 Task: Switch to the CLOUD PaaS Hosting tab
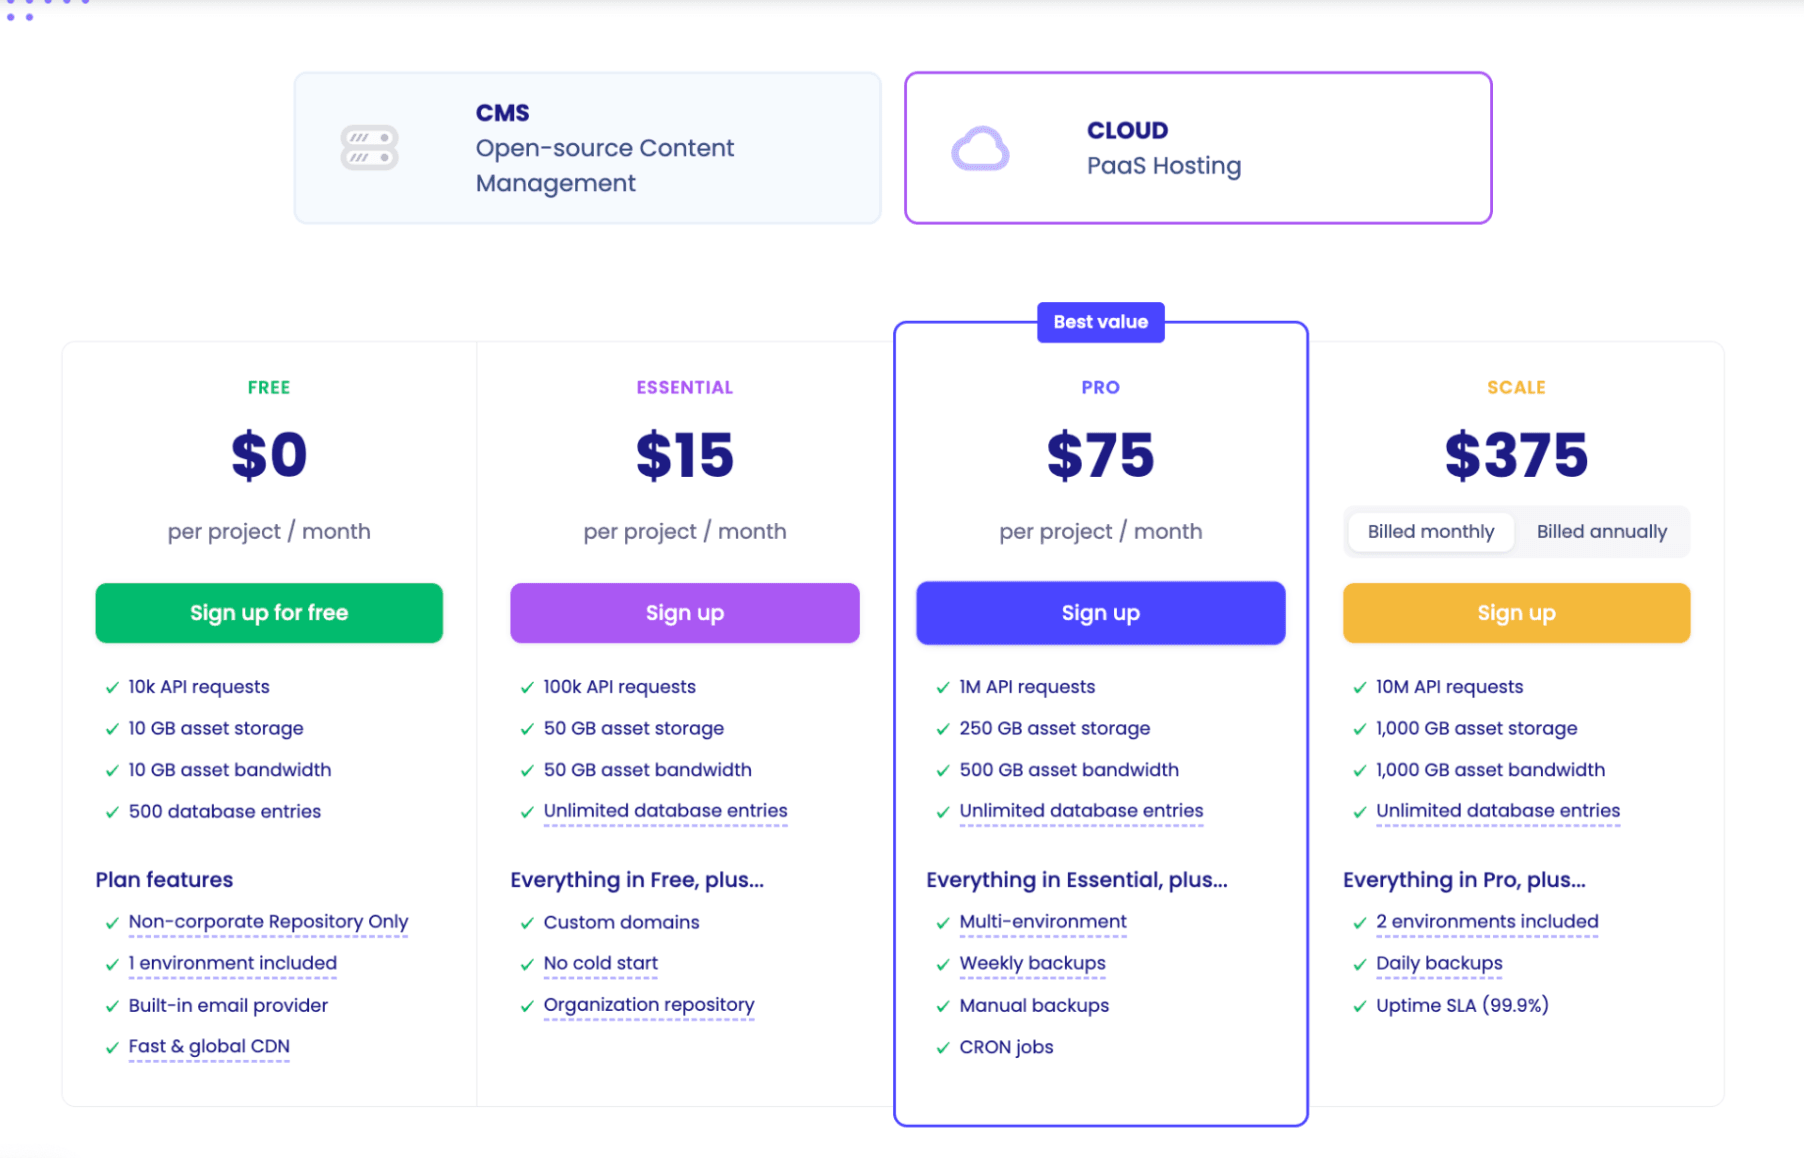pyautogui.click(x=1197, y=147)
